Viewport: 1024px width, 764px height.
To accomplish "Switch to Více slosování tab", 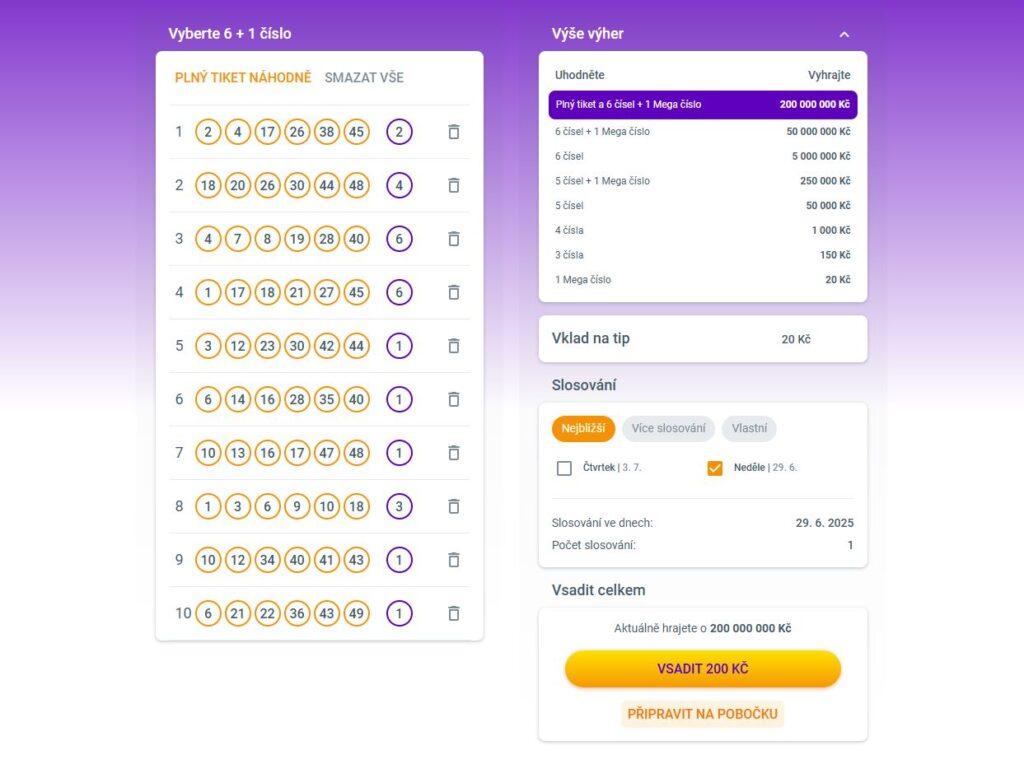I will 669,428.
